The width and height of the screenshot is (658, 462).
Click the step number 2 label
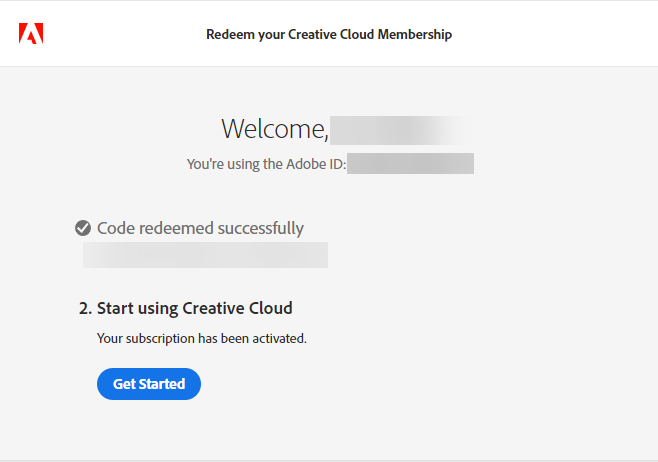click(x=85, y=308)
